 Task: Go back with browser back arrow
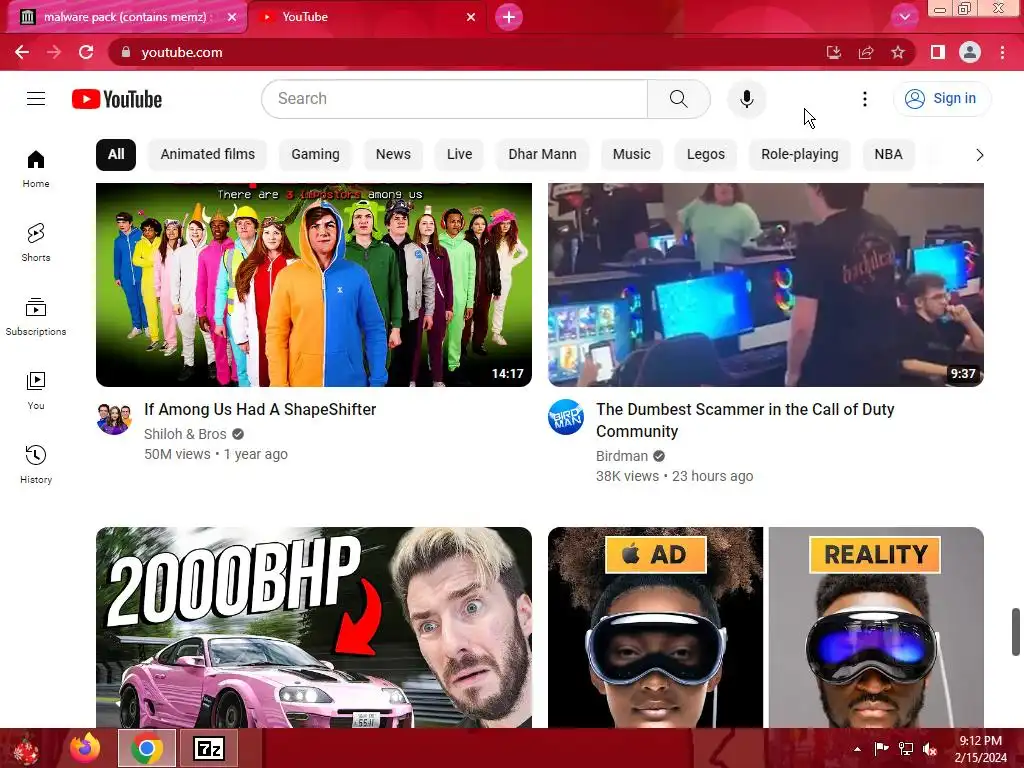point(22,52)
